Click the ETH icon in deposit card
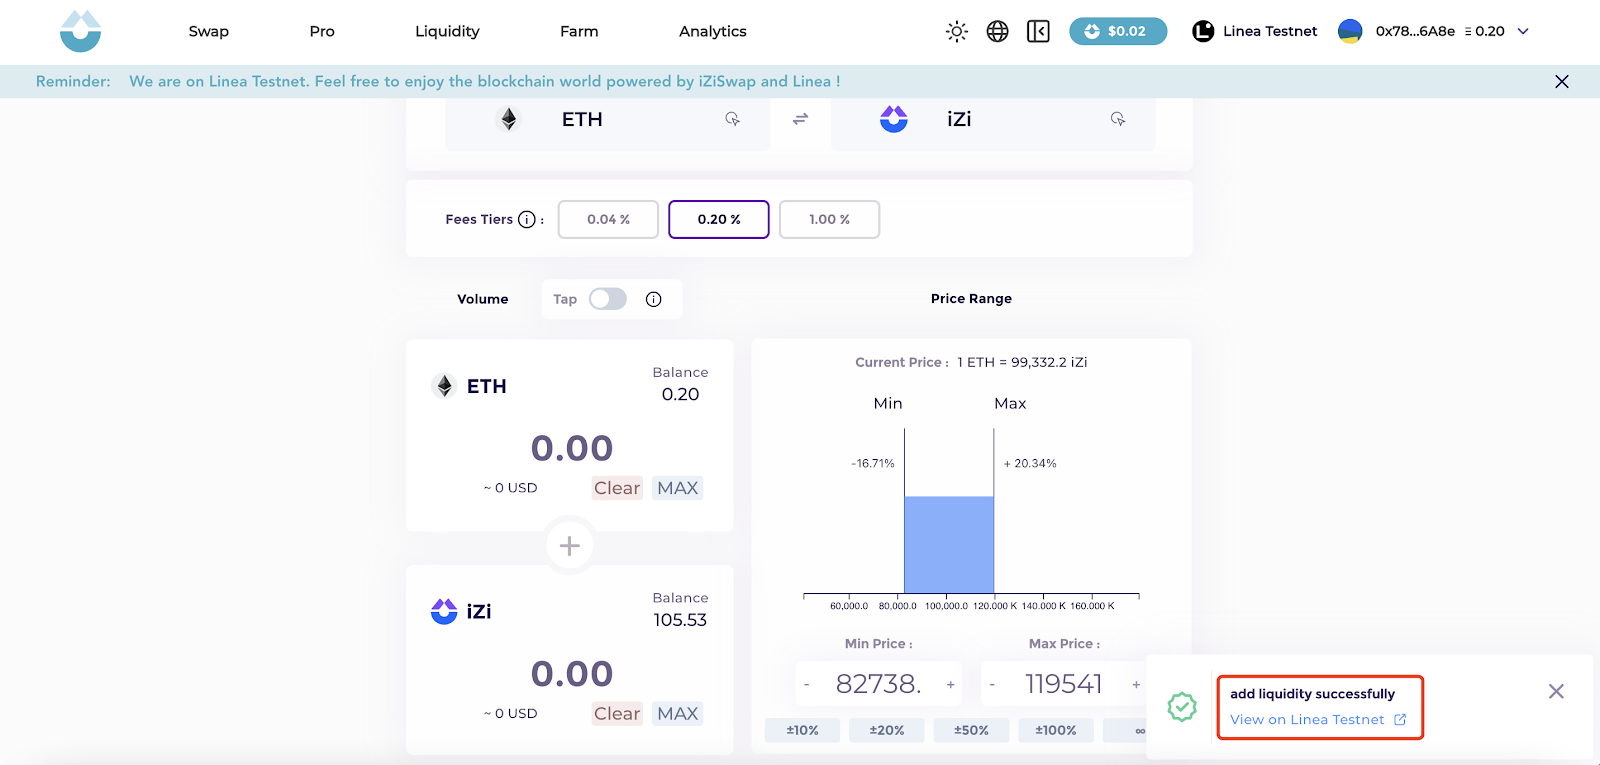The height and width of the screenshot is (765, 1600). [x=444, y=386]
